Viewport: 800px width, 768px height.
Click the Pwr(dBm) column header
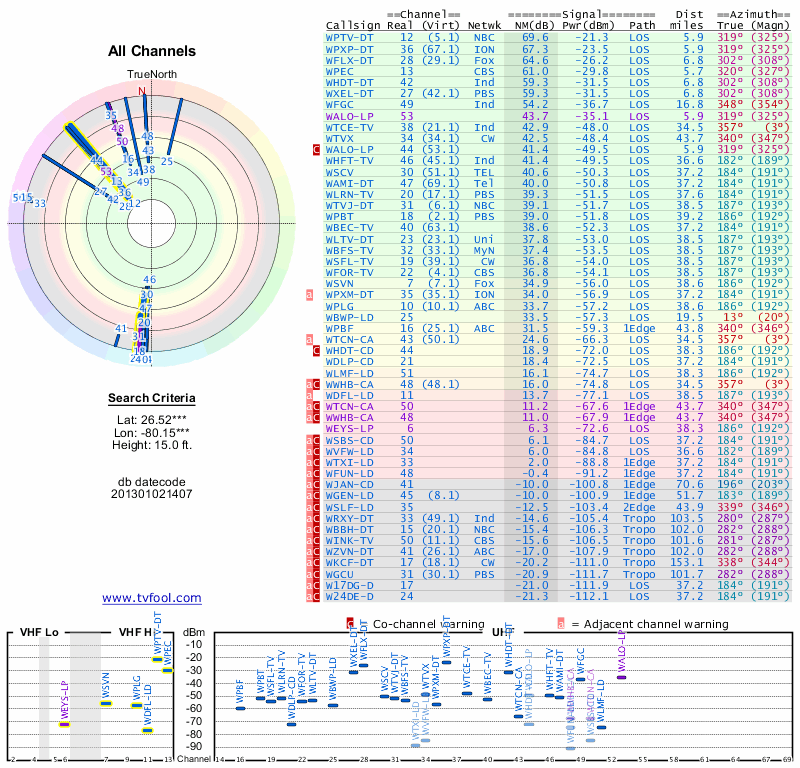(588, 26)
